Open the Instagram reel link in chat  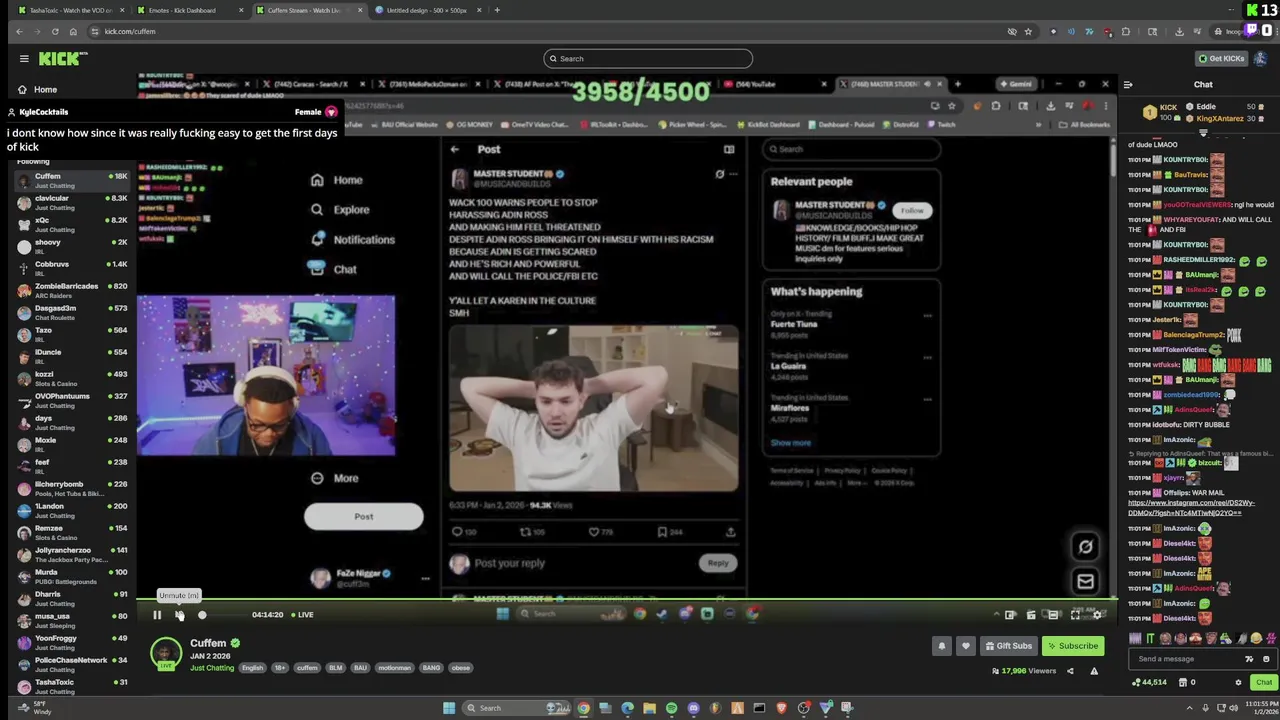[1191, 508]
